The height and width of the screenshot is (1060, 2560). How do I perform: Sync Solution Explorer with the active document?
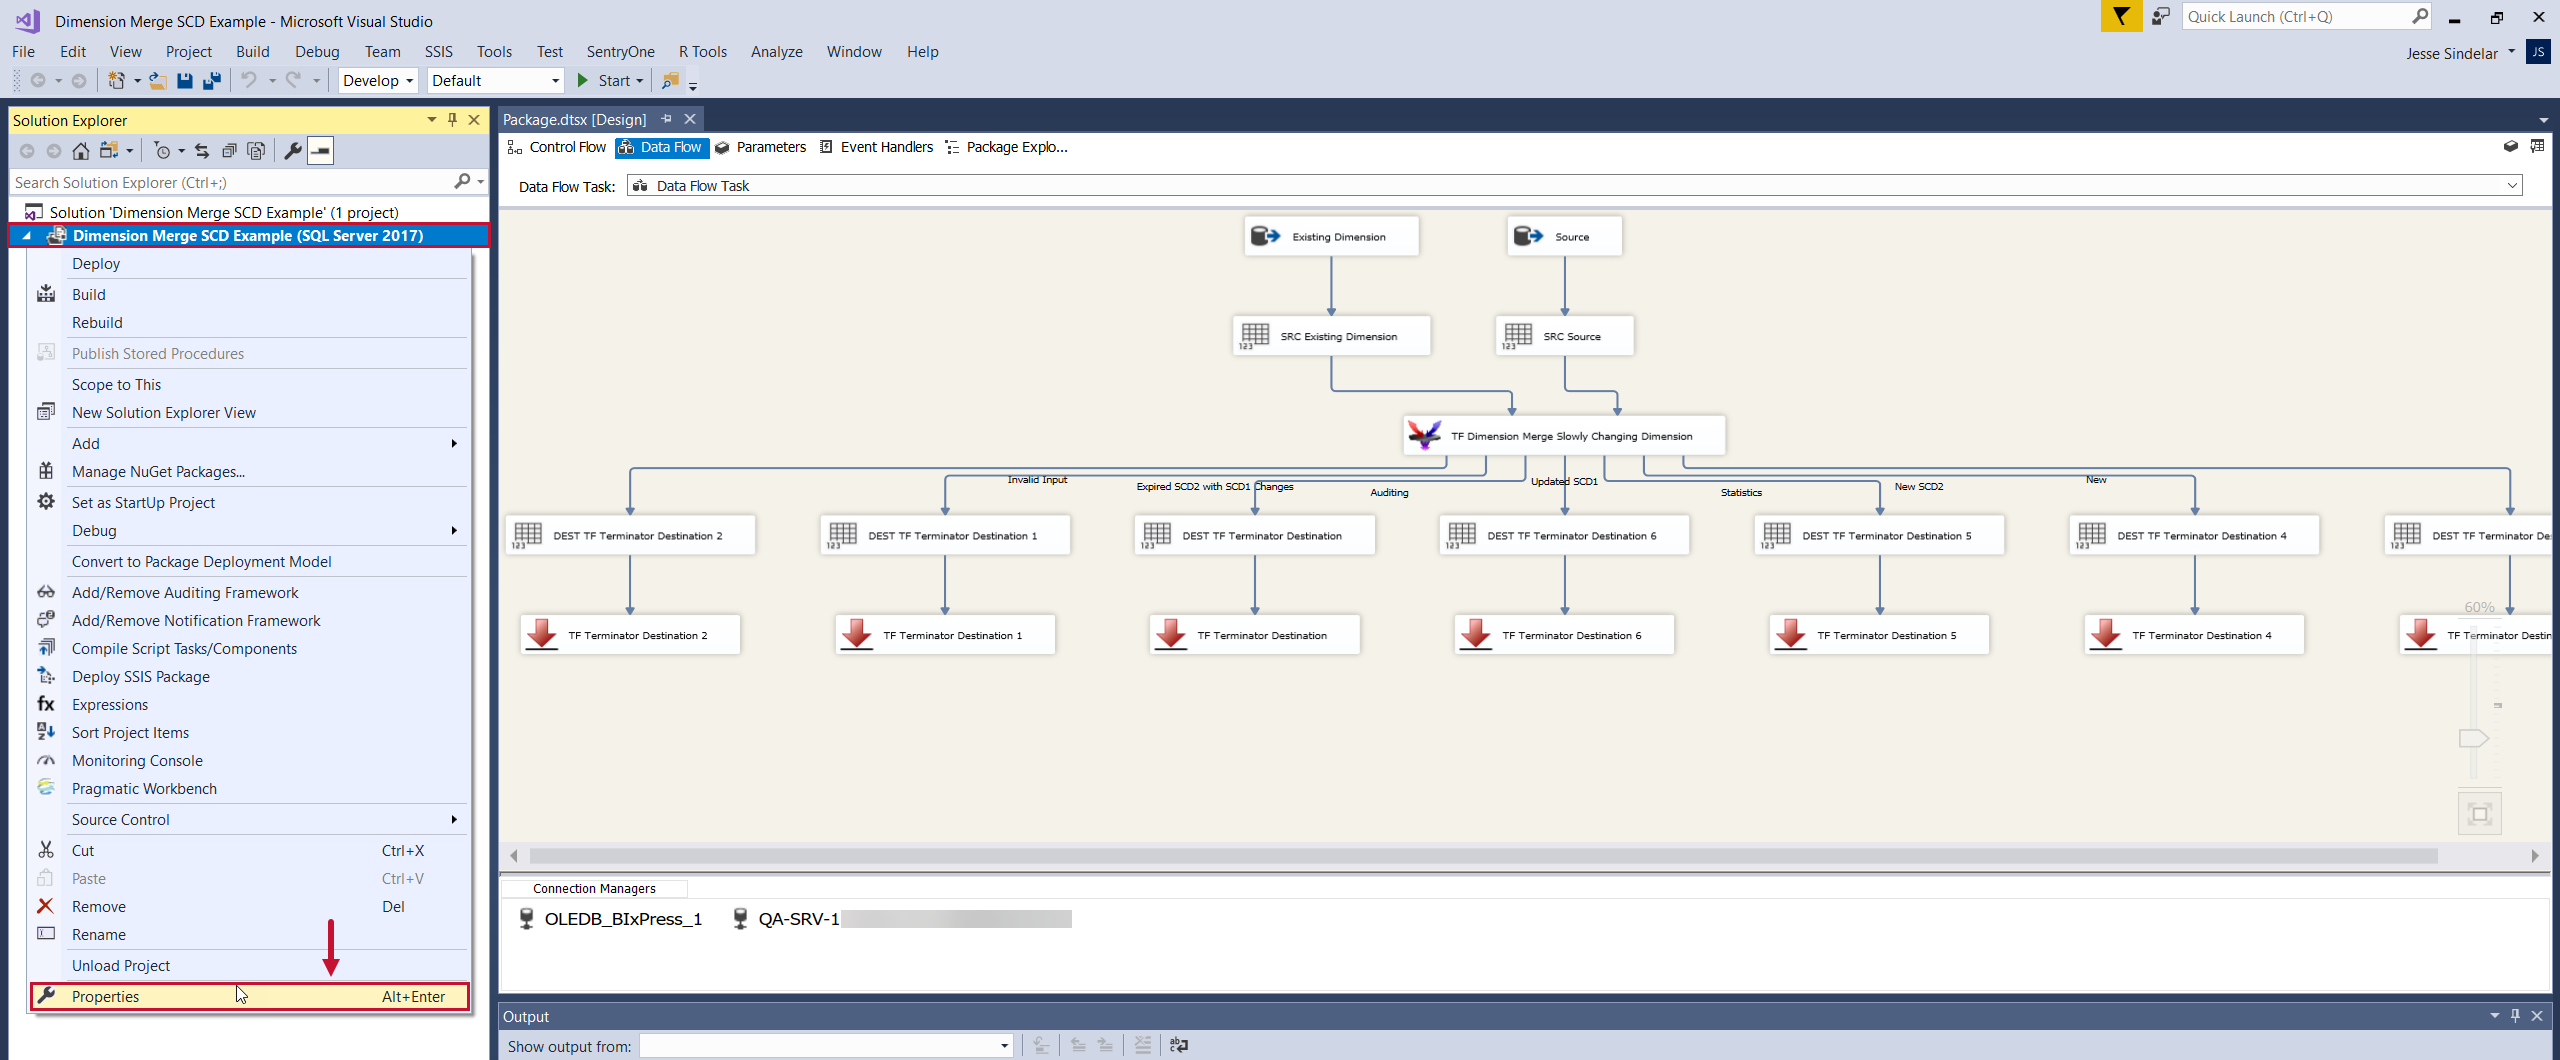pos(201,151)
